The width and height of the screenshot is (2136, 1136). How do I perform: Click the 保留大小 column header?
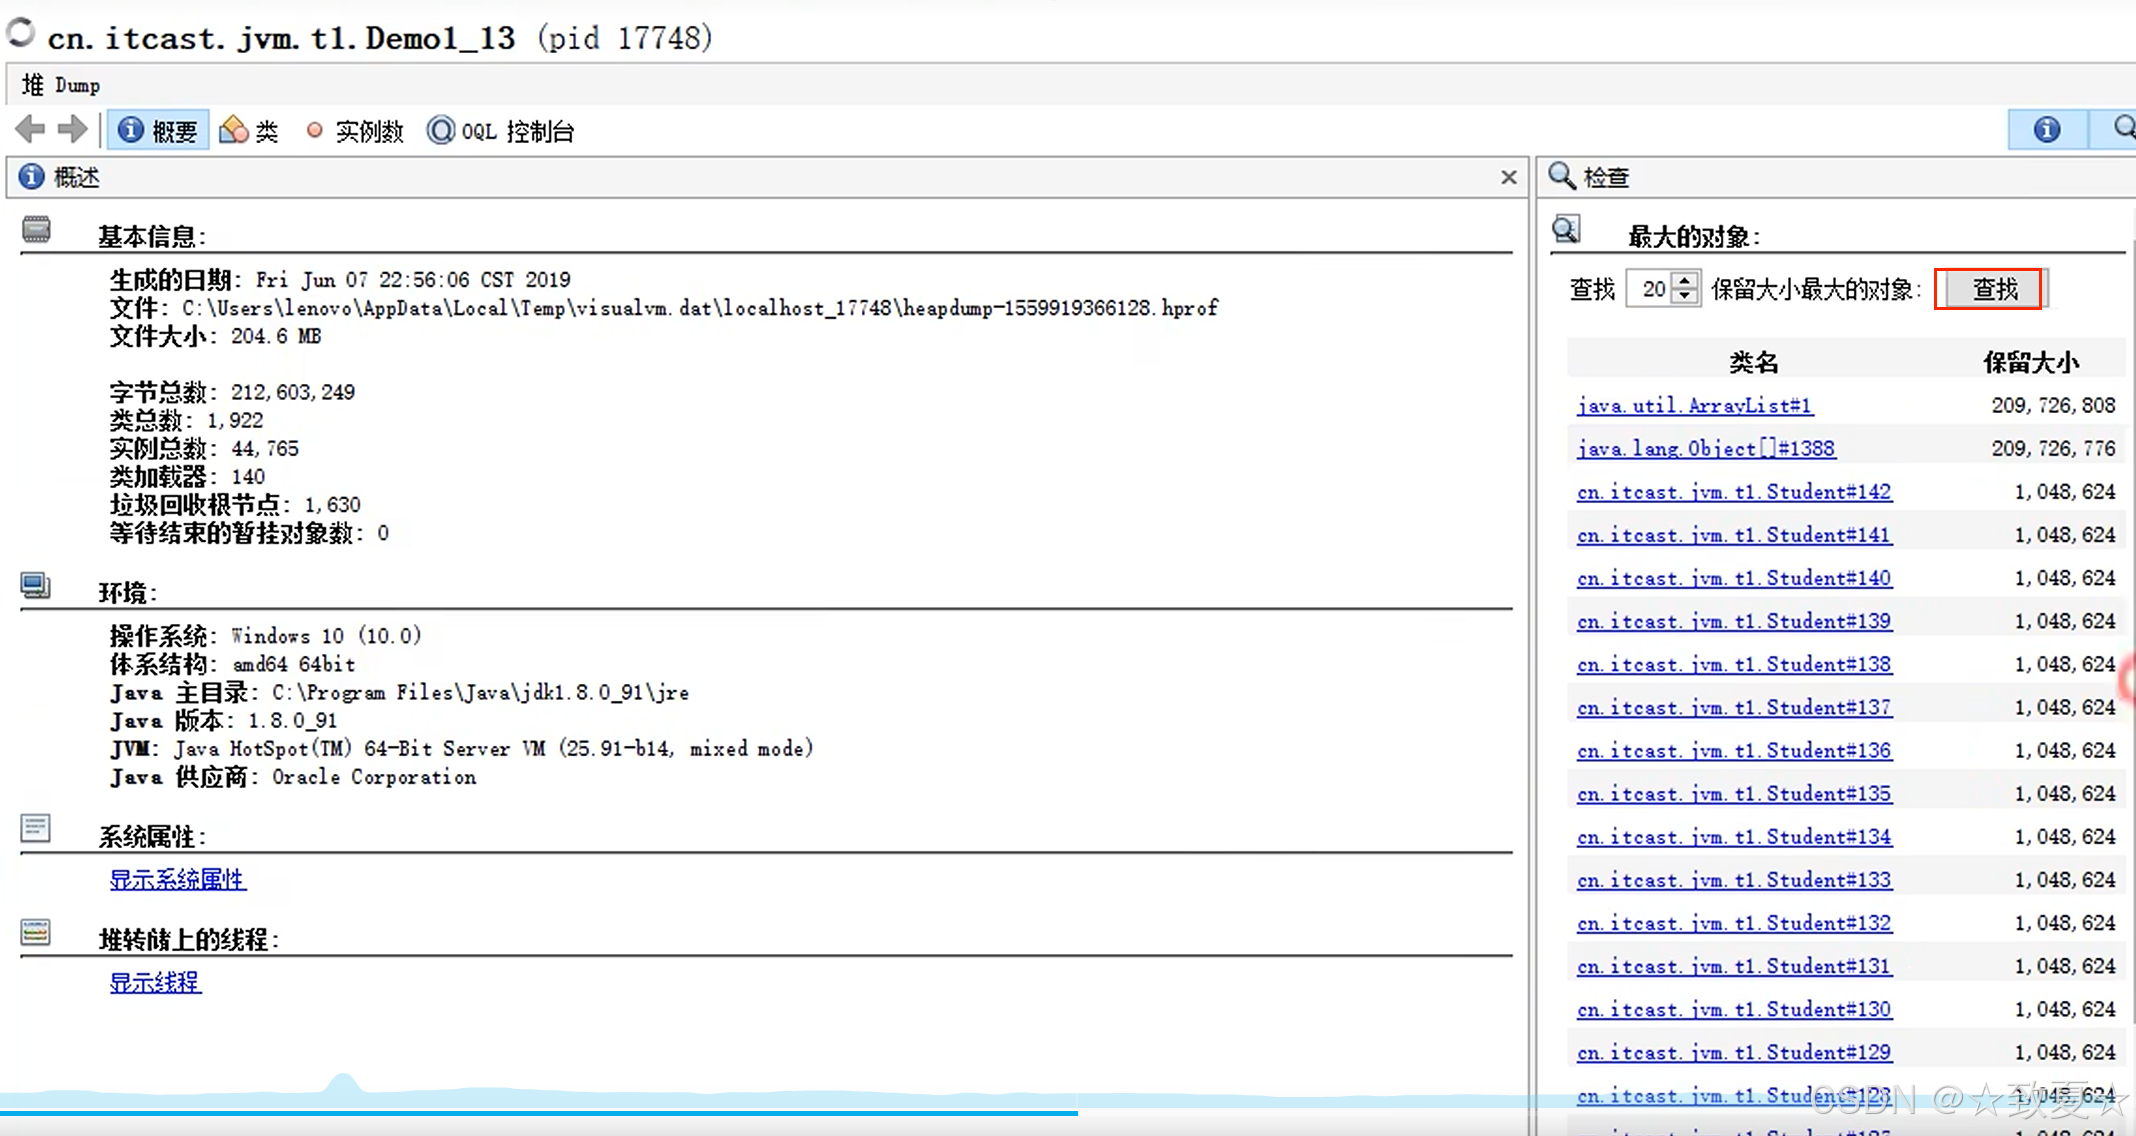coord(2030,362)
